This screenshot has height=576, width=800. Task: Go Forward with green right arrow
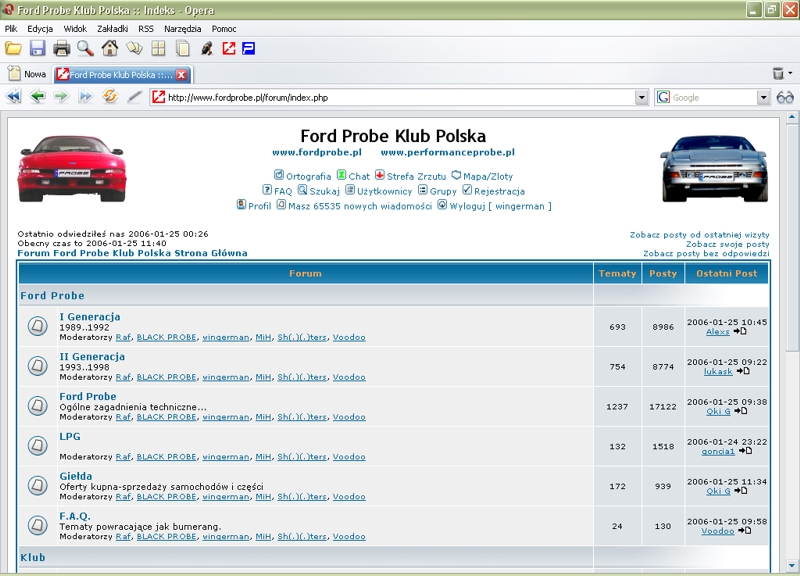(x=61, y=96)
